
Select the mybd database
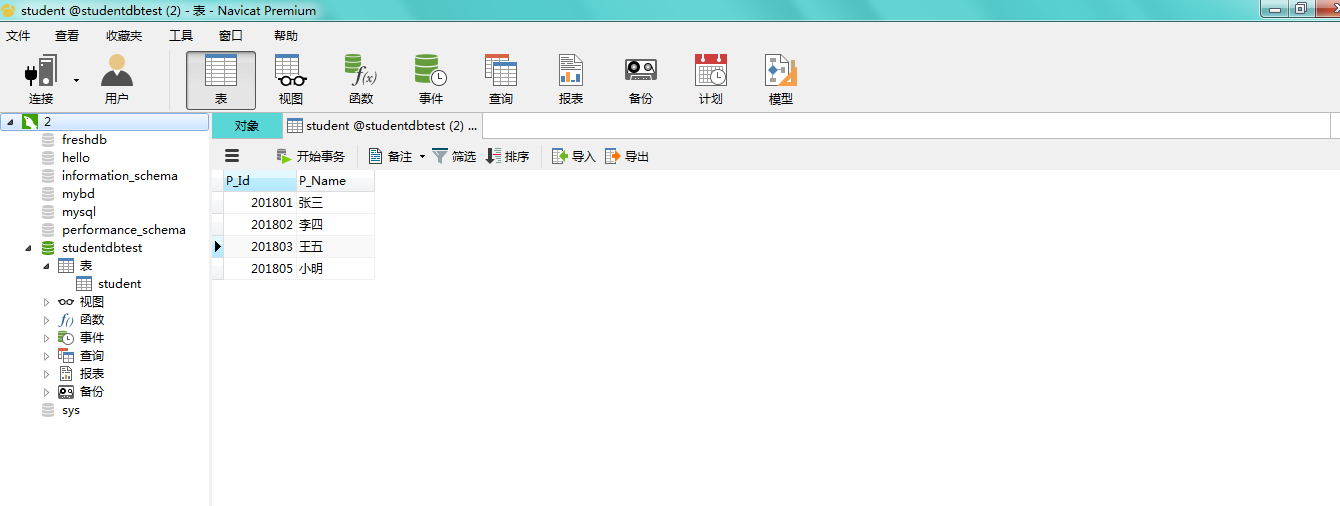pos(78,194)
